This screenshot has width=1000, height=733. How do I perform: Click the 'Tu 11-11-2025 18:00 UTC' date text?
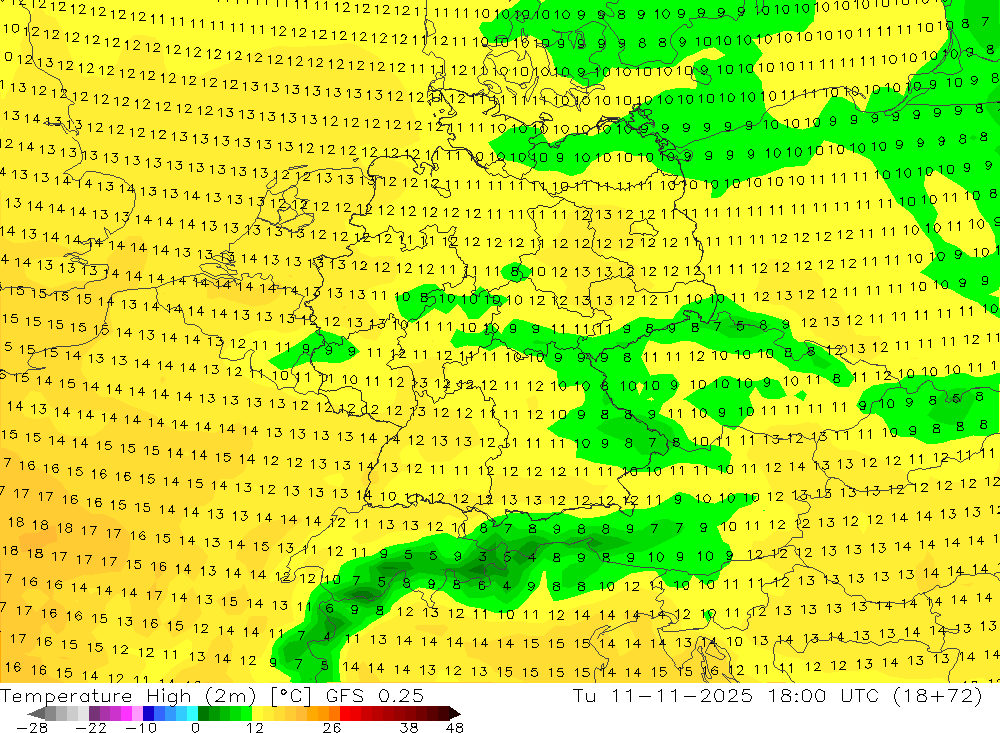pyautogui.click(x=726, y=695)
